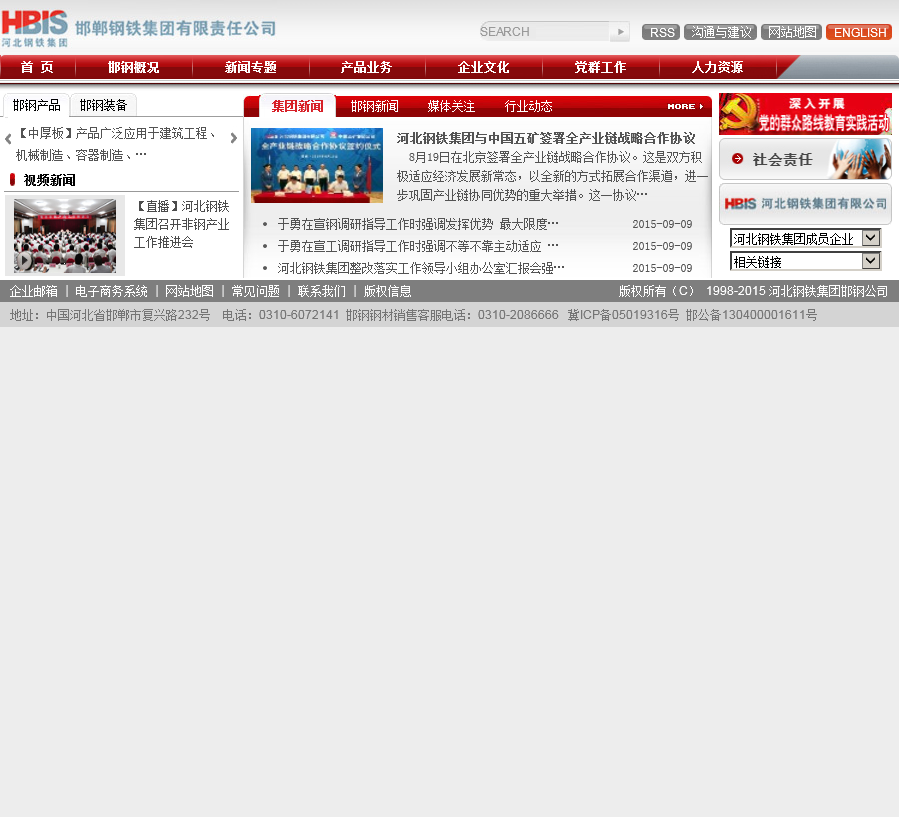Viewport: 899px width, 817px height.
Task: Expand the 相关链接 dropdown
Action: click(805, 261)
